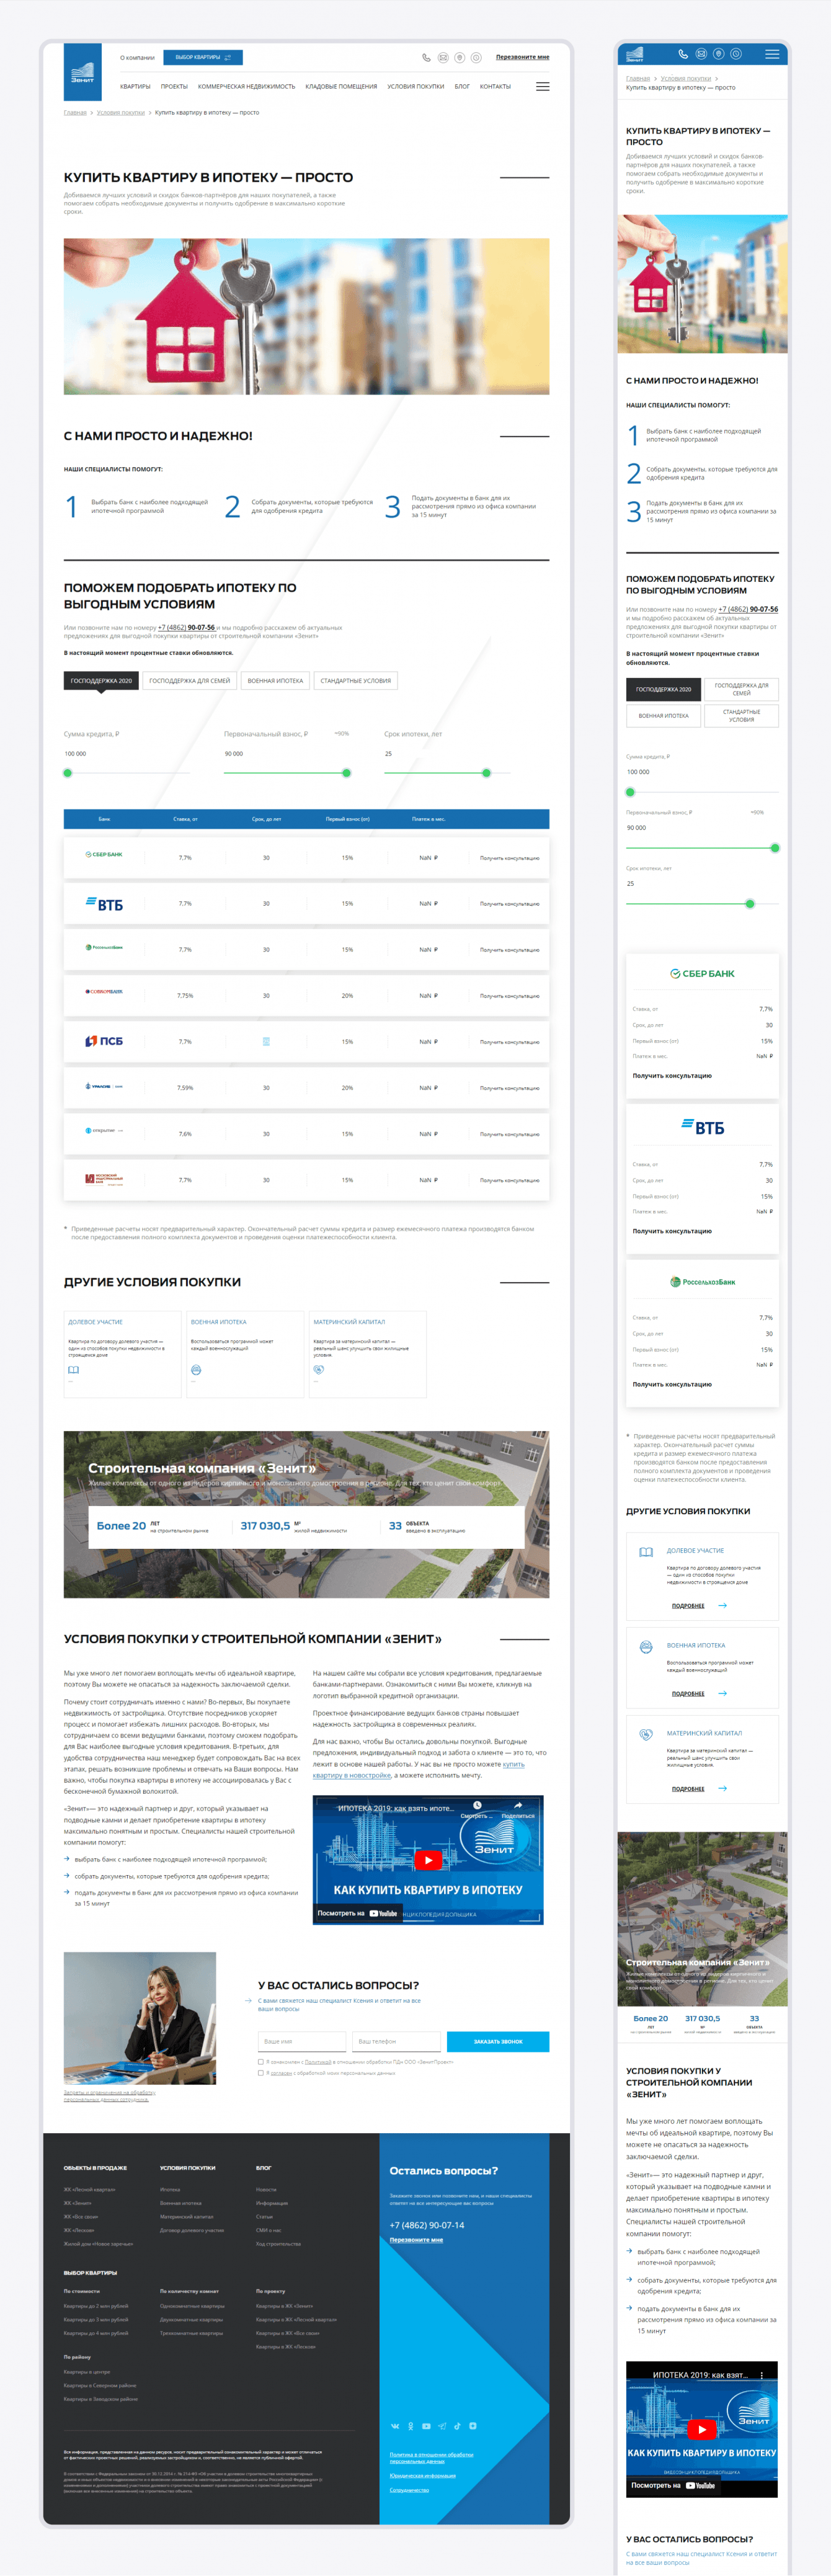The image size is (831, 2576).
Task: Play the mobile YouTube video about ипотека
Action: (702, 2429)
